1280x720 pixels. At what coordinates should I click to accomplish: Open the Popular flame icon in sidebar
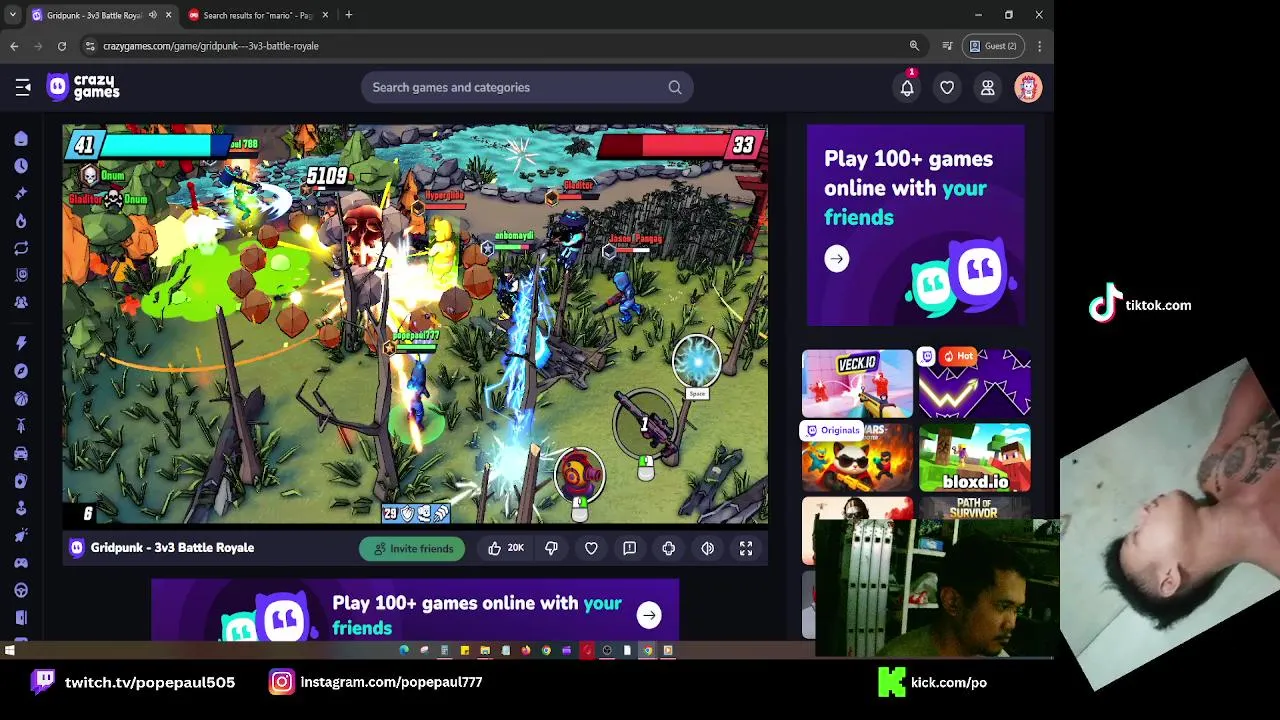[21, 221]
